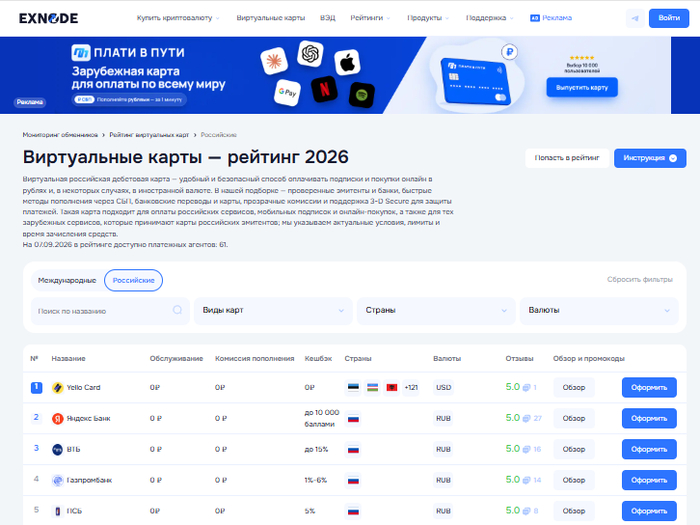Click the Кешбэк column header

pyautogui.click(x=318, y=358)
